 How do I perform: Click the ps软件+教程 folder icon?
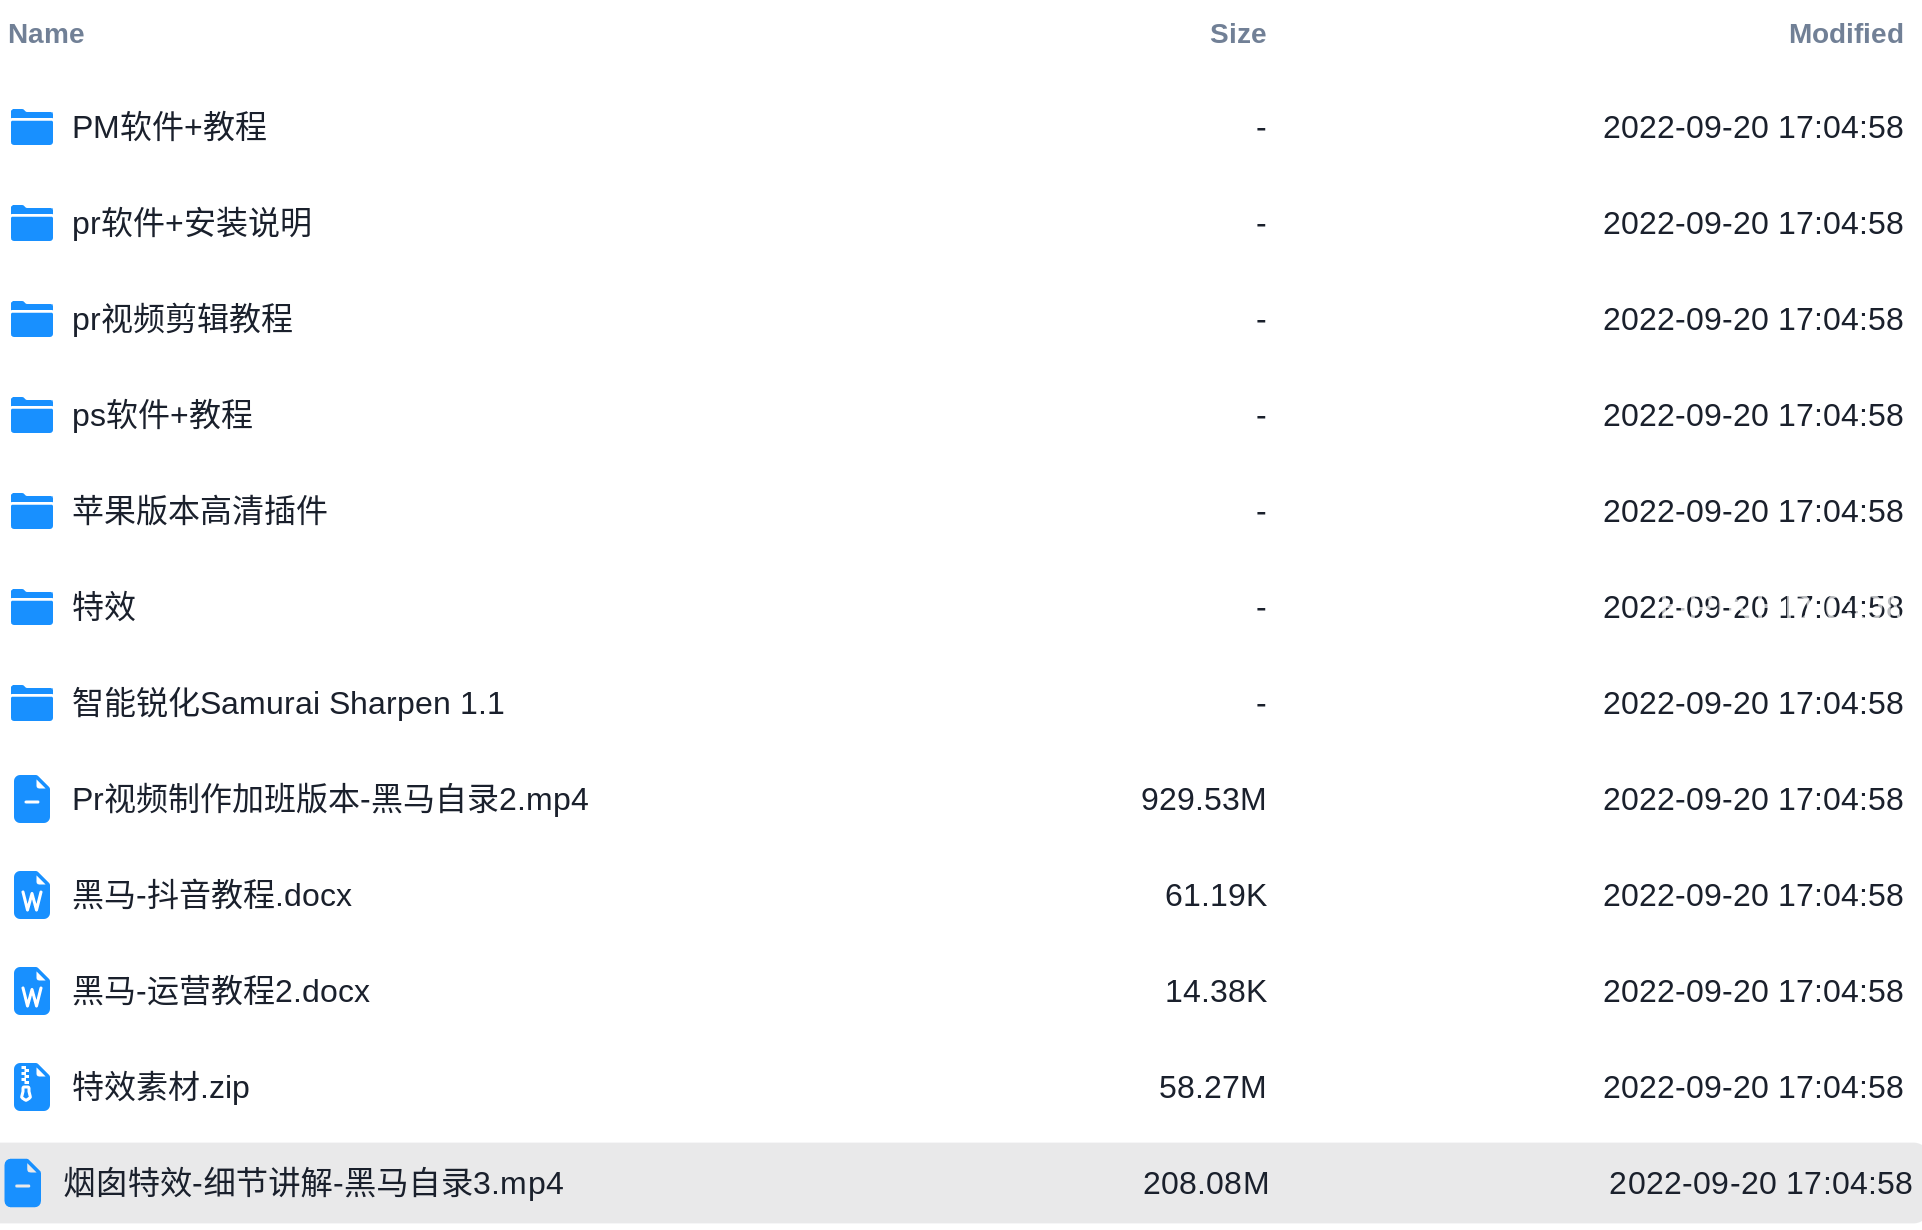click(32, 415)
